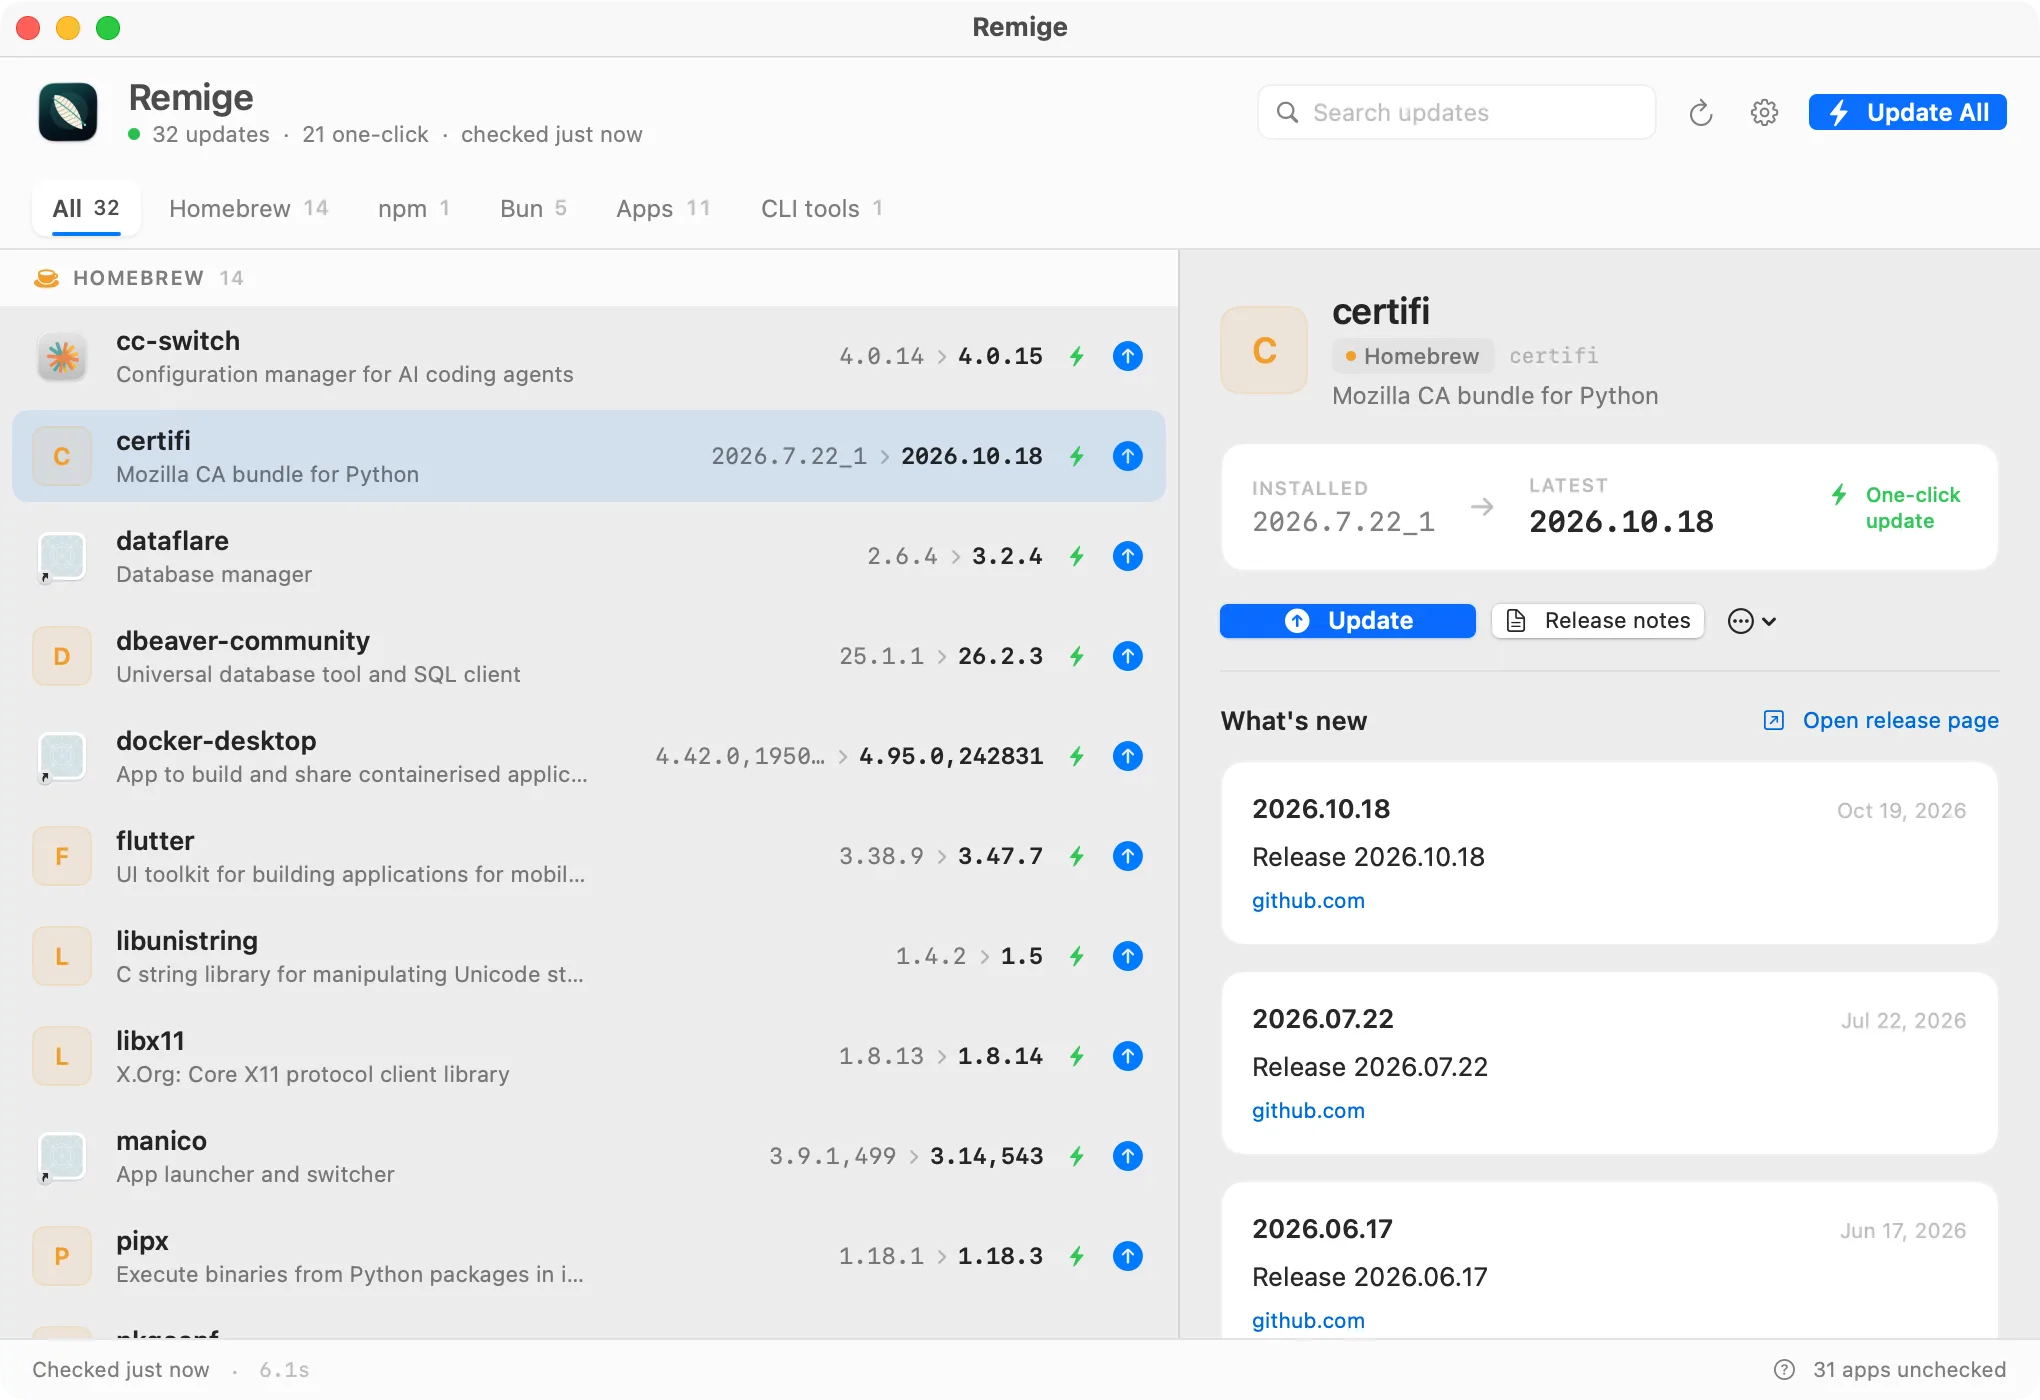Image resolution: width=2040 pixels, height=1400 pixels.
Task: Open github.com link under 2026.07.22 release
Action: tap(1308, 1110)
